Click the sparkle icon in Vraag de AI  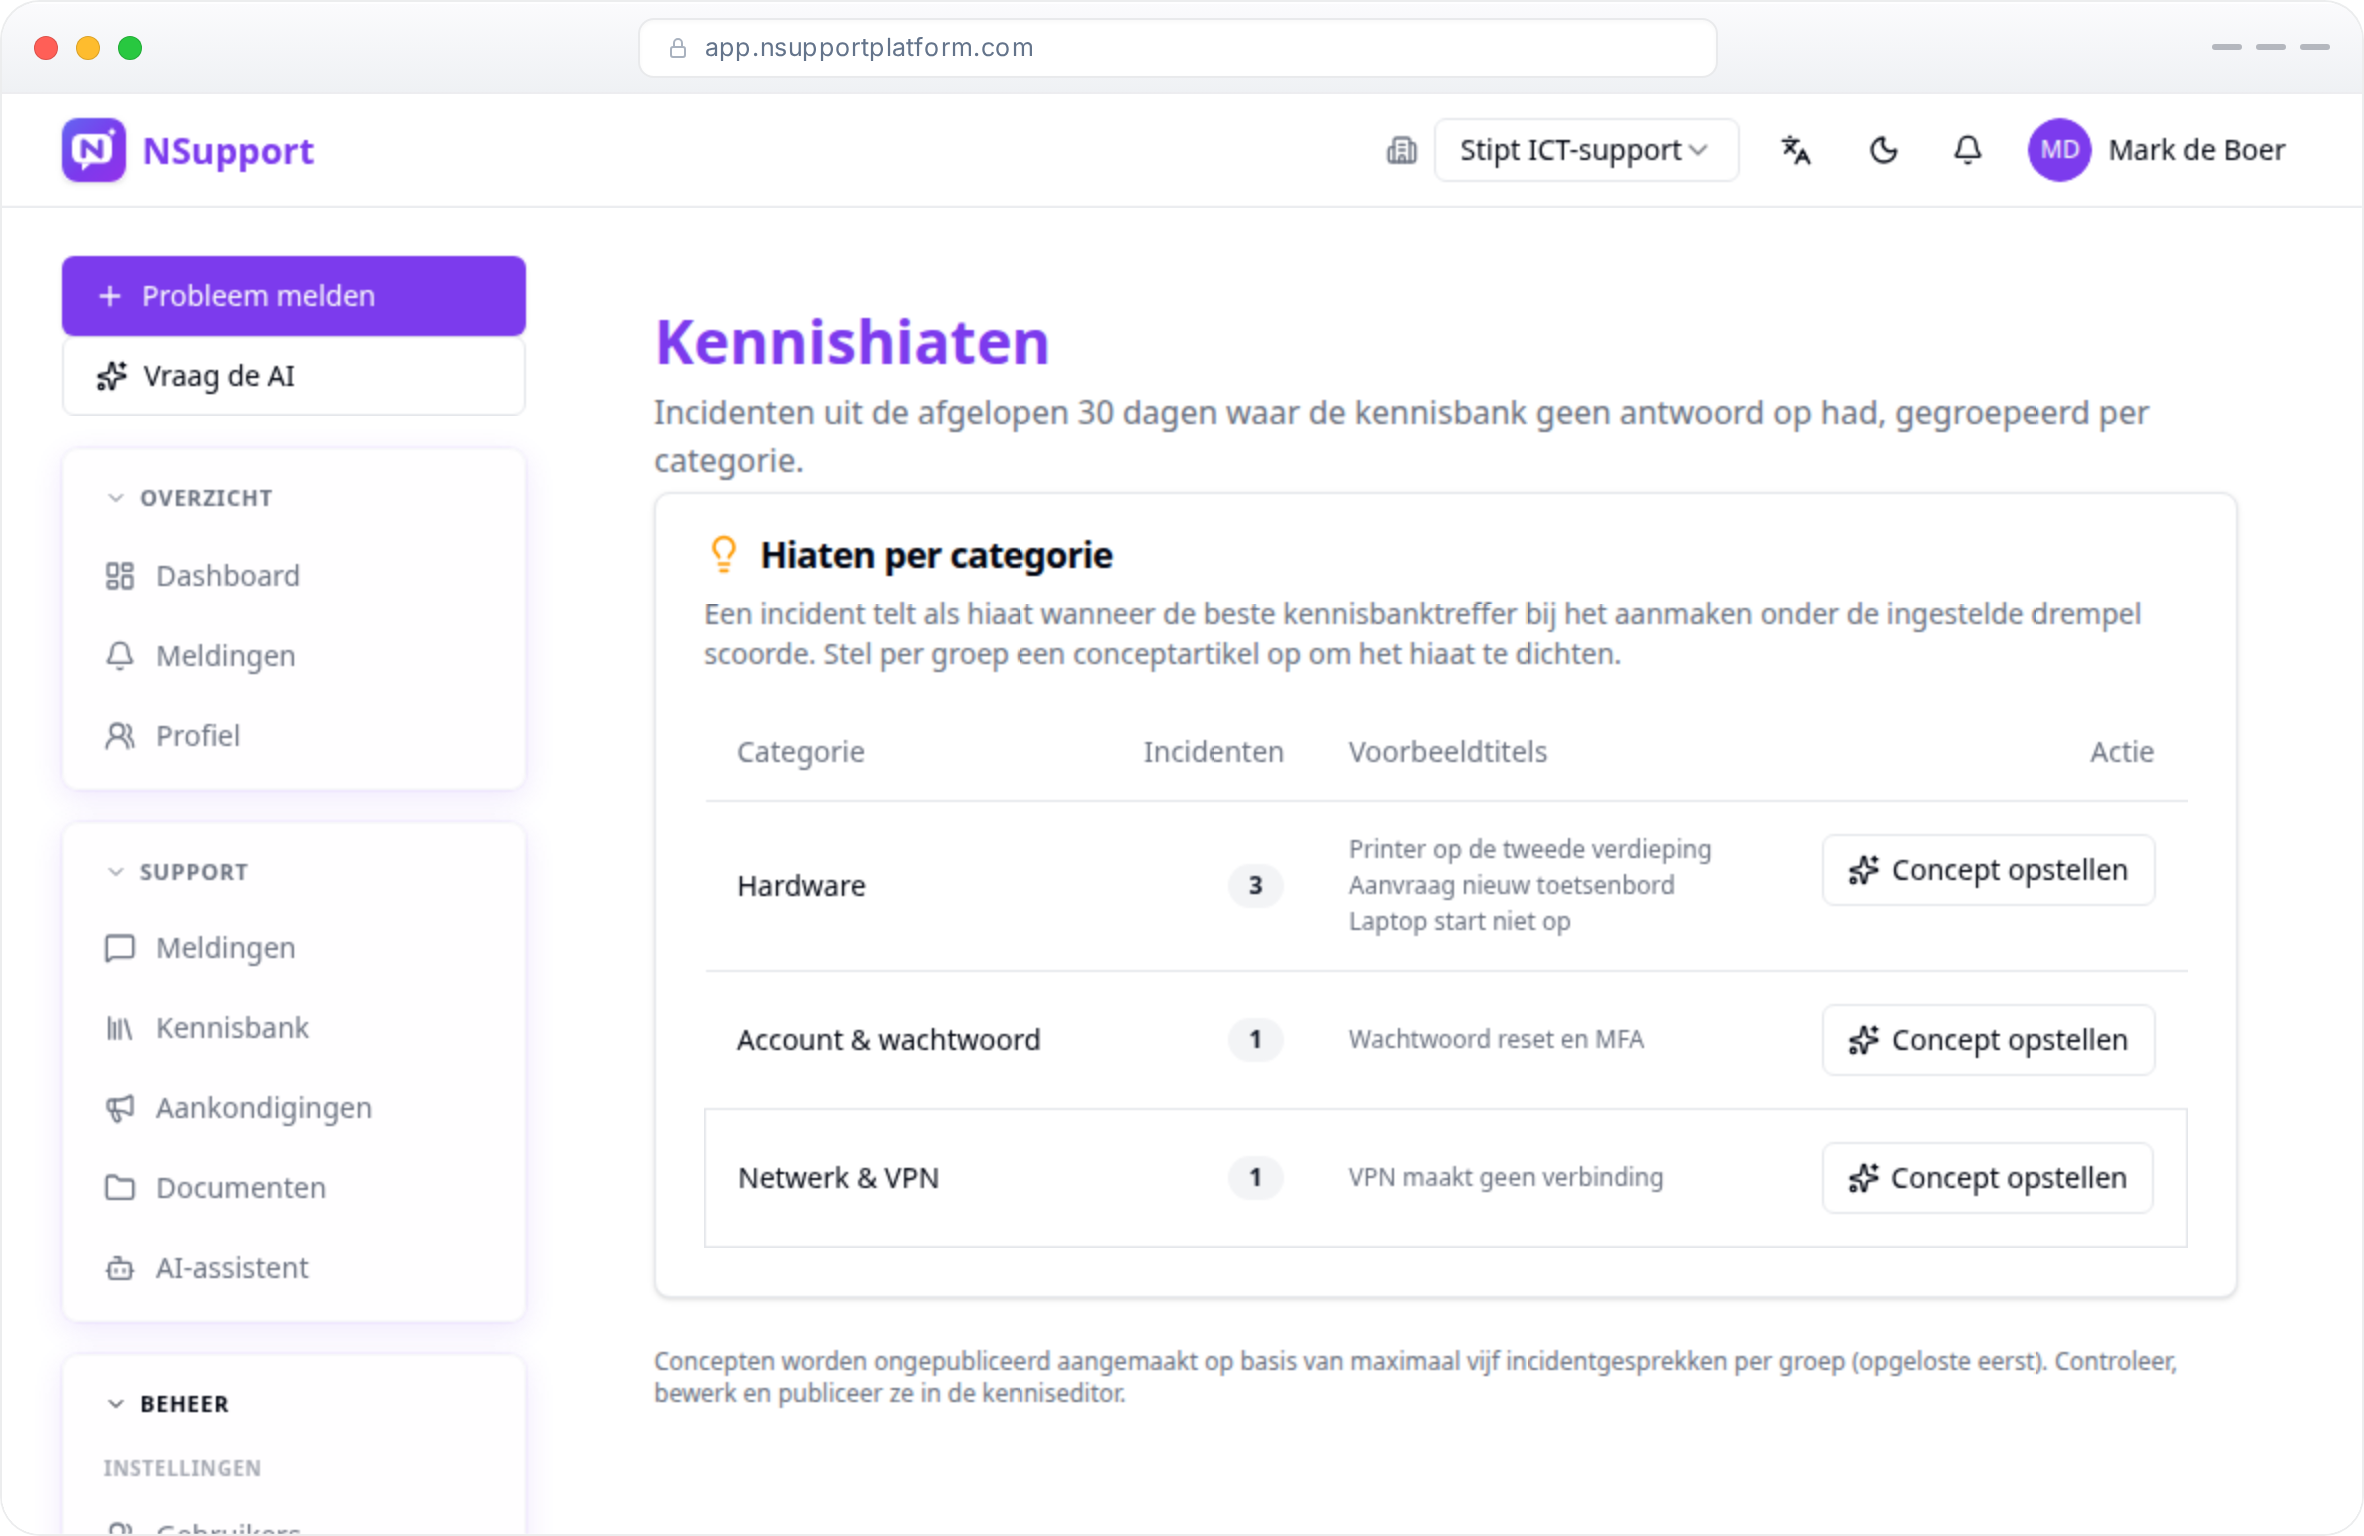click(x=112, y=376)
